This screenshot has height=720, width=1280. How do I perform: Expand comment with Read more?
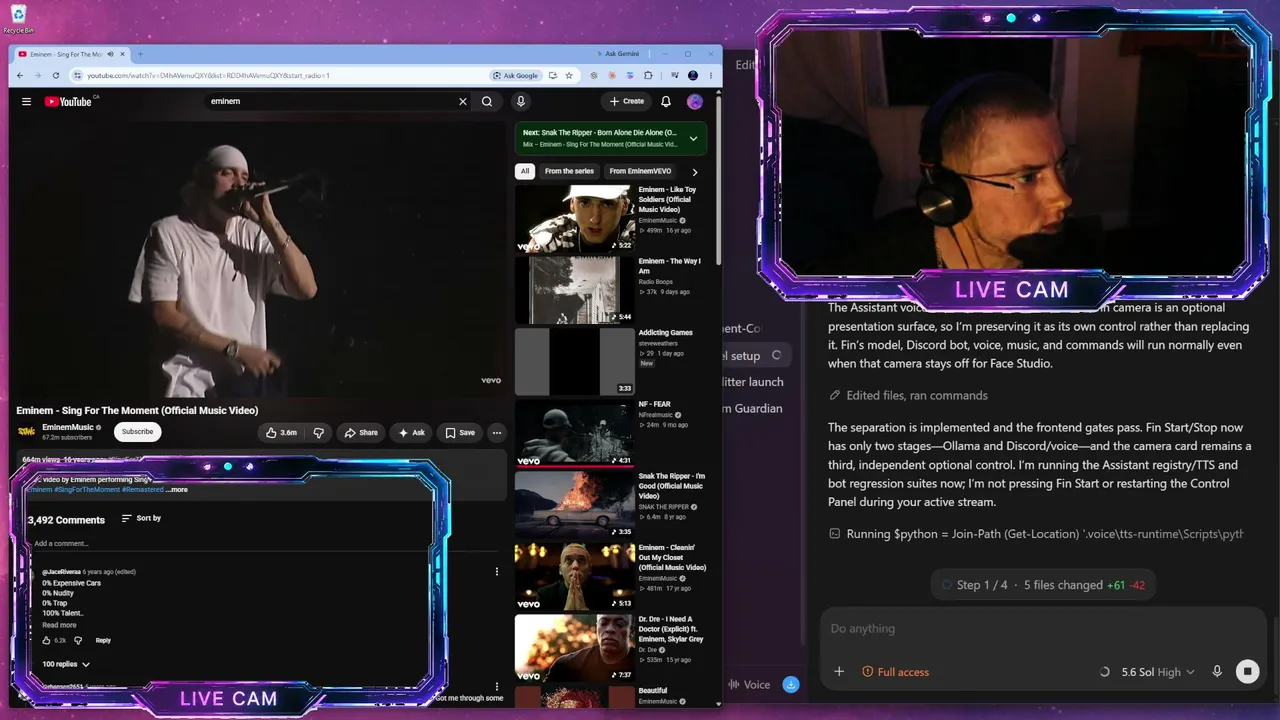click(59, 625)
